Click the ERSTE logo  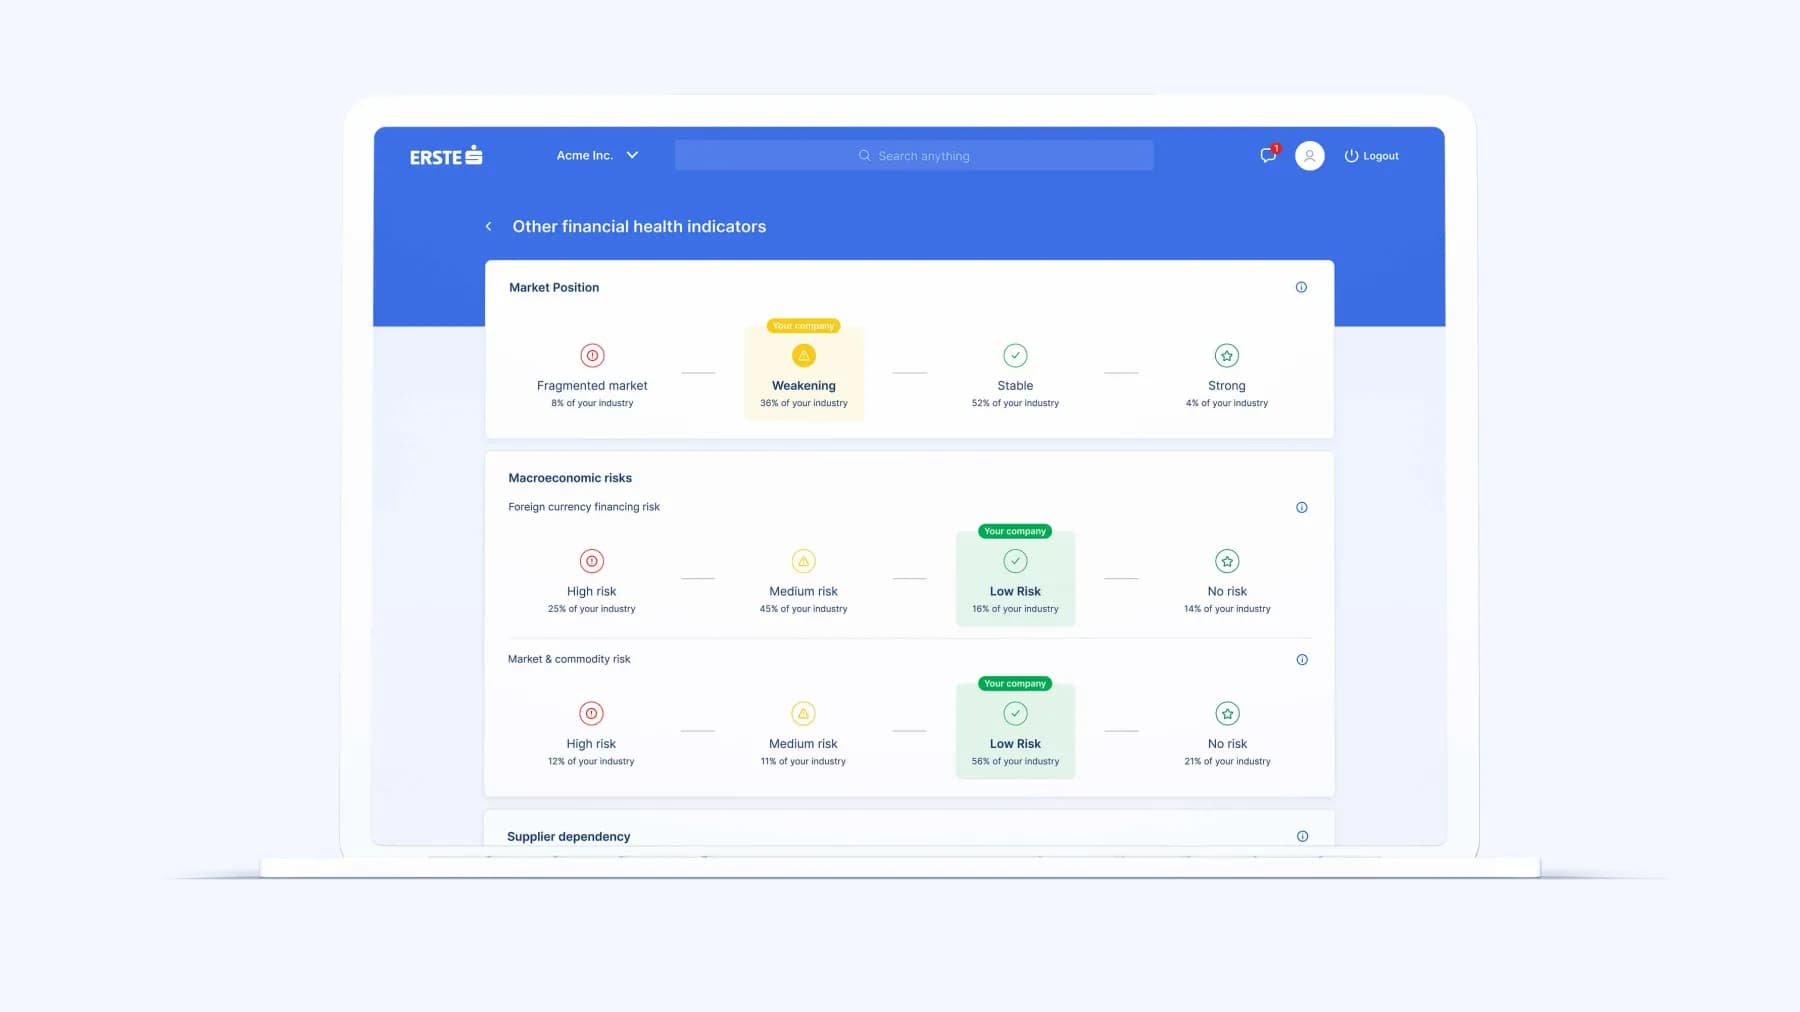pyautogui.click(x=446, y=156)
